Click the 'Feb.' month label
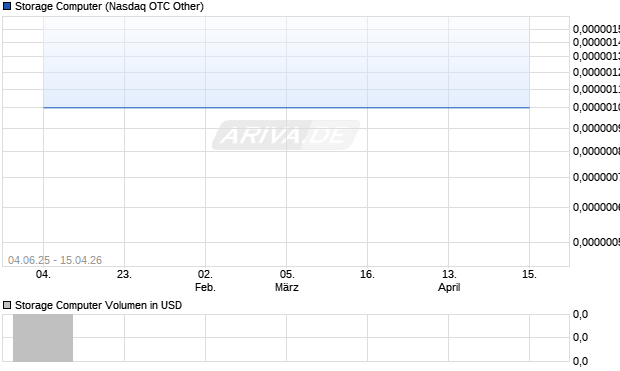Screen dimensions: 620x371 pyautogui.click(x=205, y=287)
